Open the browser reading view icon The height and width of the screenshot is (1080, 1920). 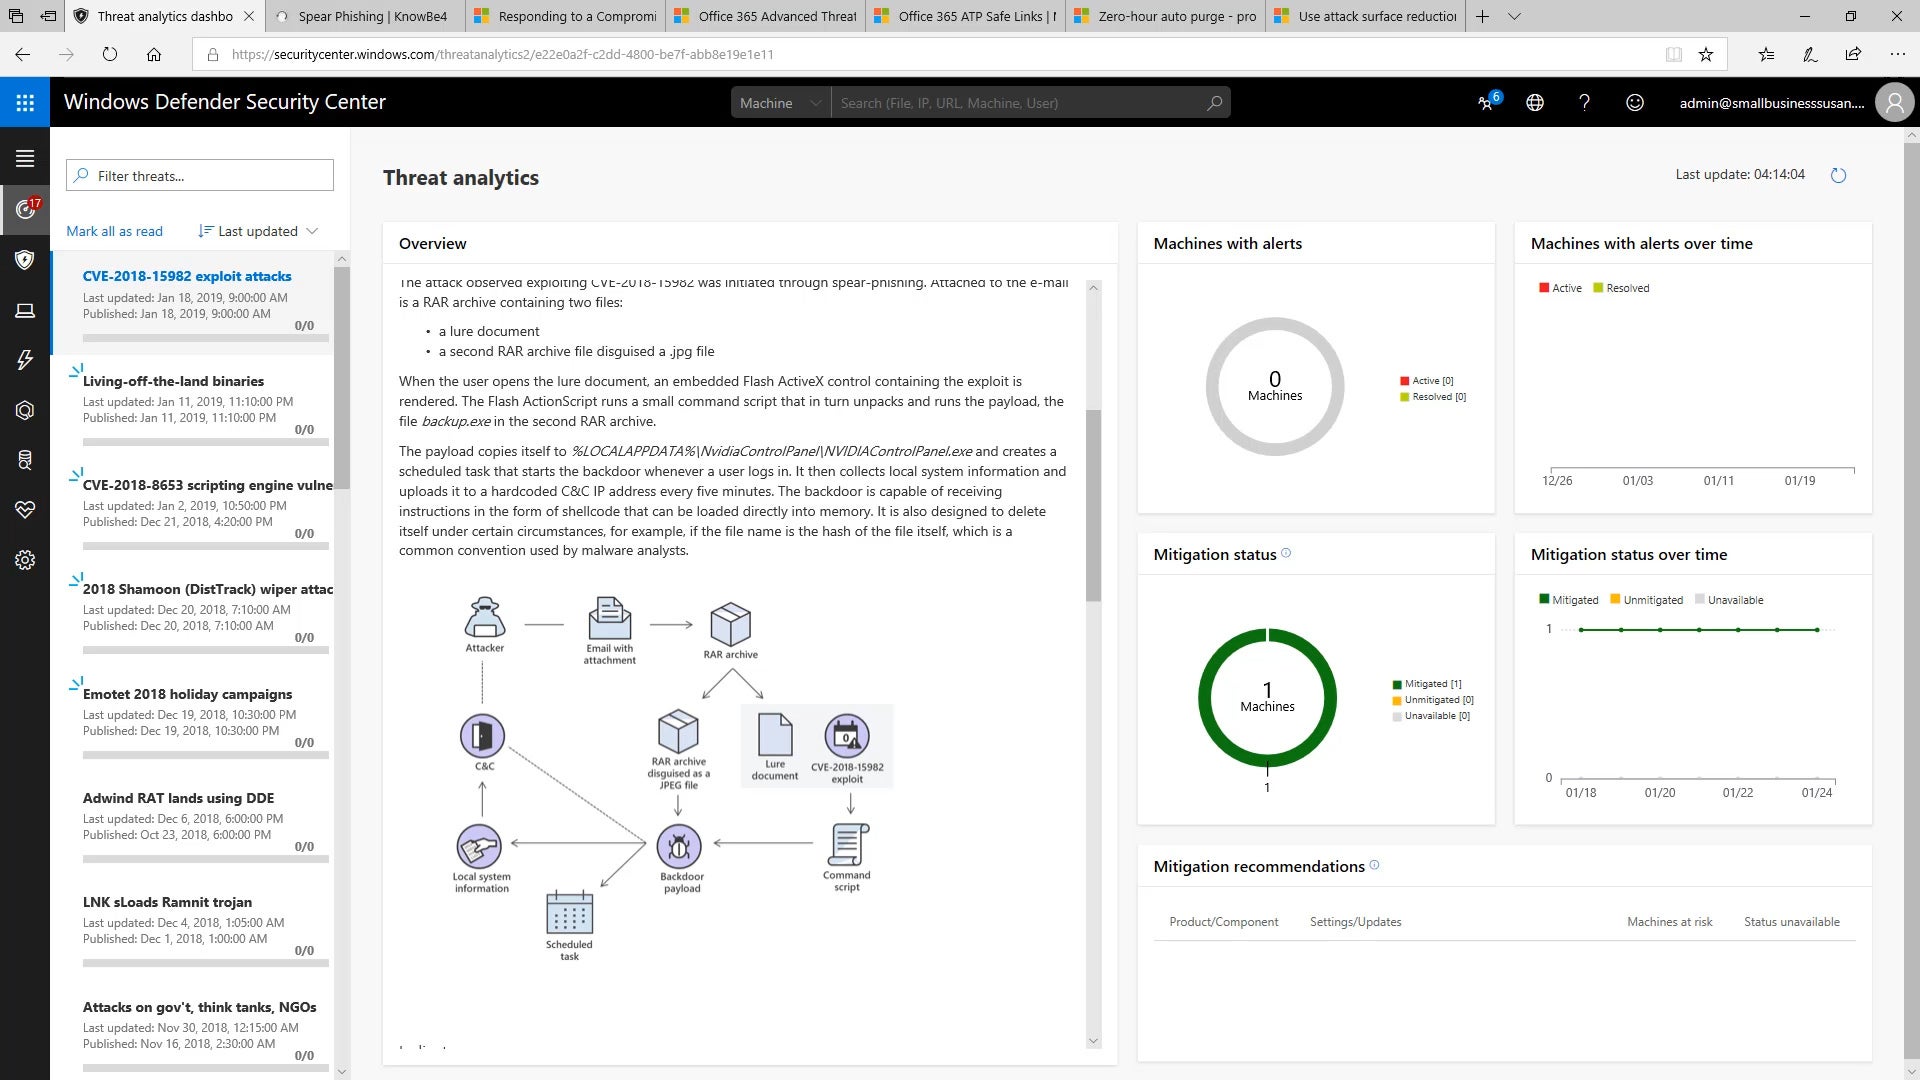click(x=1673, y=54)
